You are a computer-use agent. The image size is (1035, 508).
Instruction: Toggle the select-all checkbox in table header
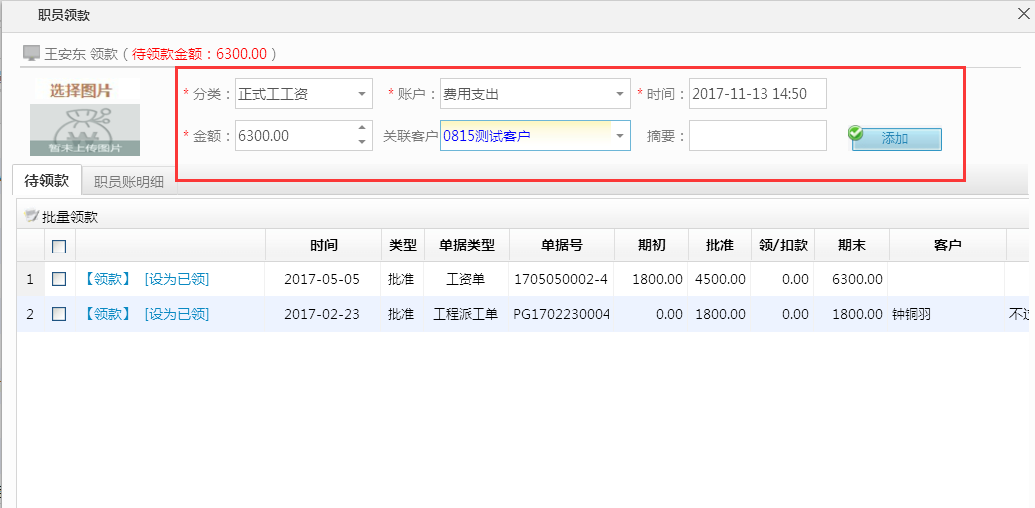pos(59,246)
